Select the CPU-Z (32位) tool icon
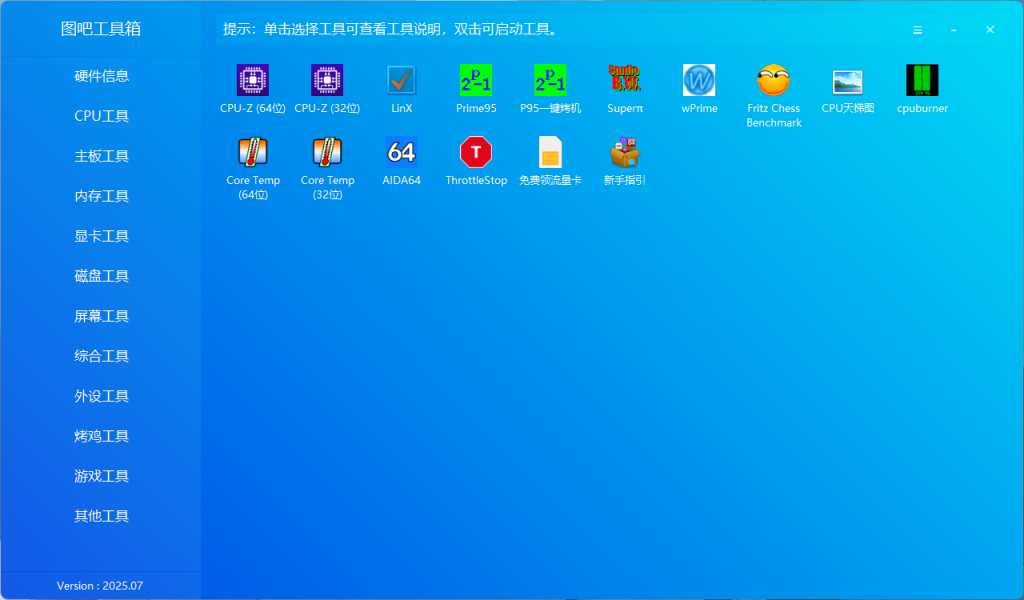Screen dimensions: 1024x600 tap(327, 80)
